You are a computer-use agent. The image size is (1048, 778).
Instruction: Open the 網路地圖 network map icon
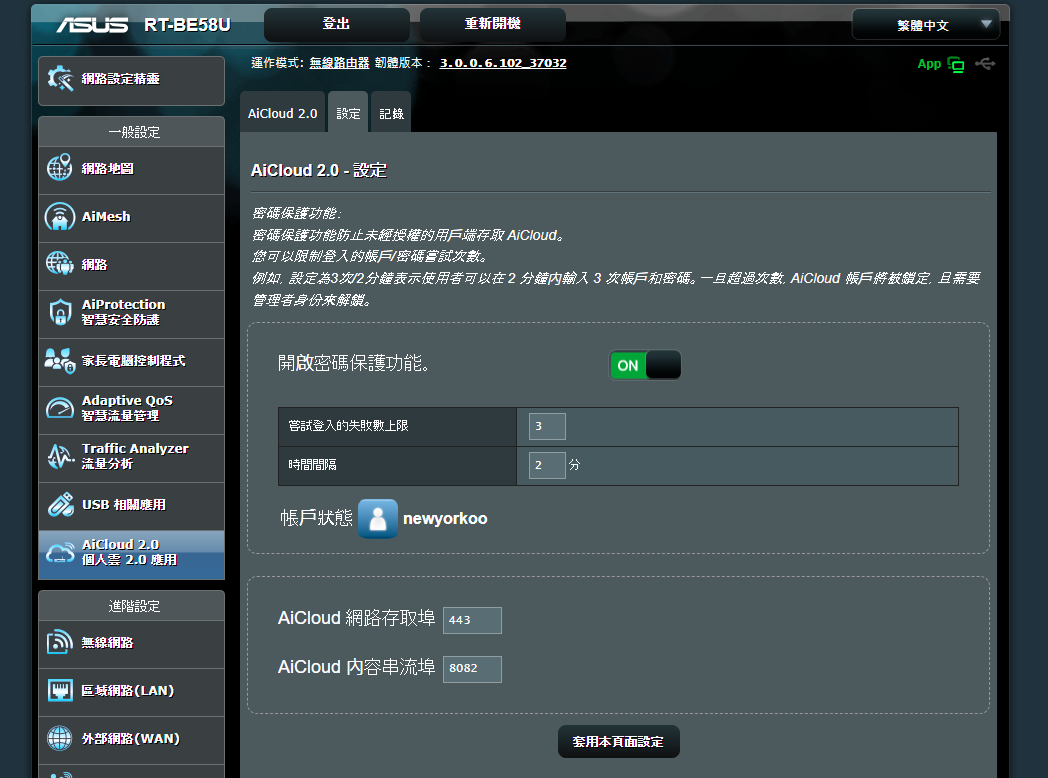pyautogui.click(x=59, y=168)
